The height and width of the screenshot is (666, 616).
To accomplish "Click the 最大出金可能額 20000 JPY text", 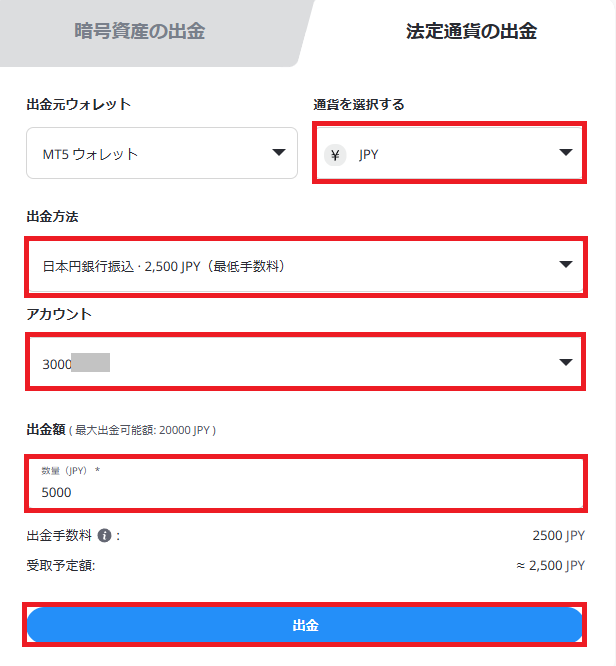I will pyautogui.click(x=142, y=430).
